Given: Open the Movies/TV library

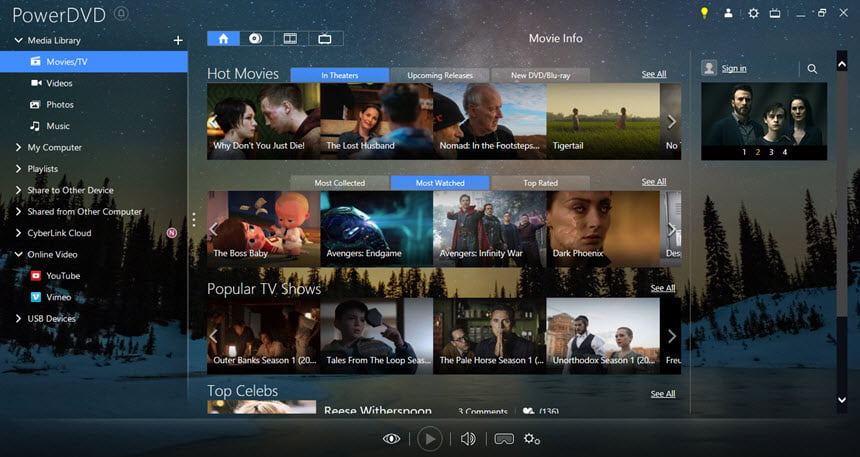Looking at the screenshot, I should click(94, 61).
